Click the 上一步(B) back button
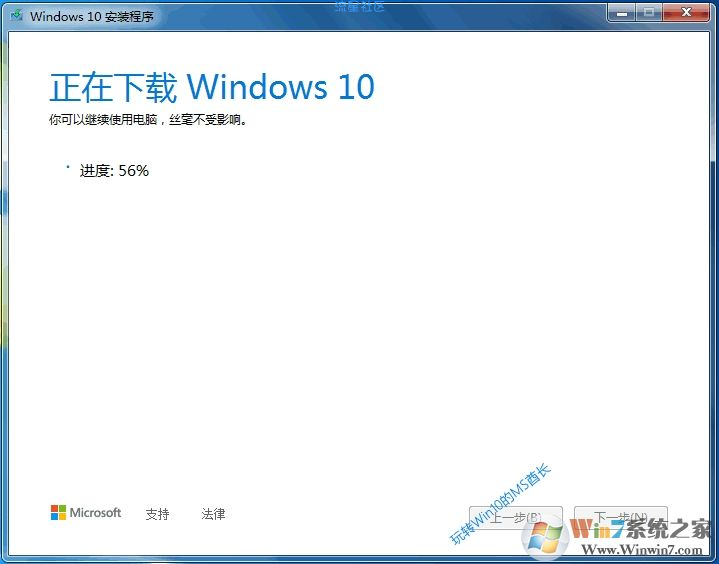This screenshot has width=719, height=564. [x=515, y=518]
